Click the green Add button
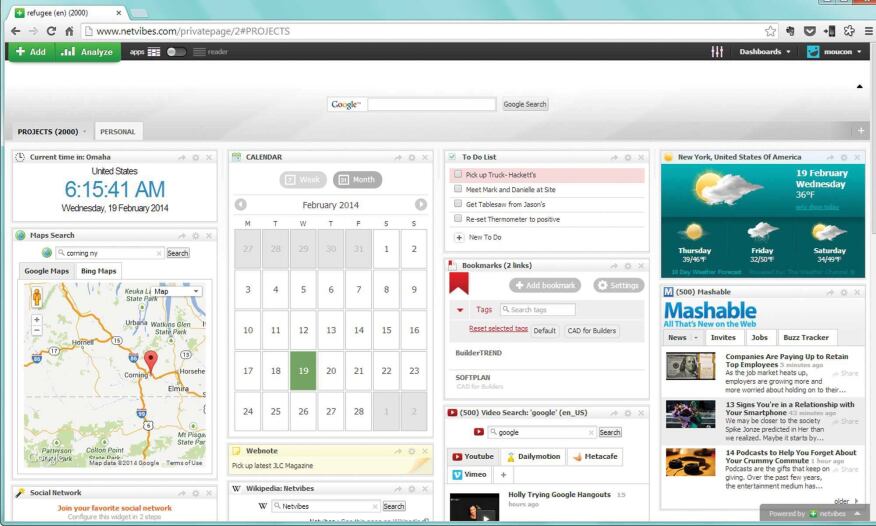This screenshot has width=876, height=526. pyautogui.click(x=31, y=52)
